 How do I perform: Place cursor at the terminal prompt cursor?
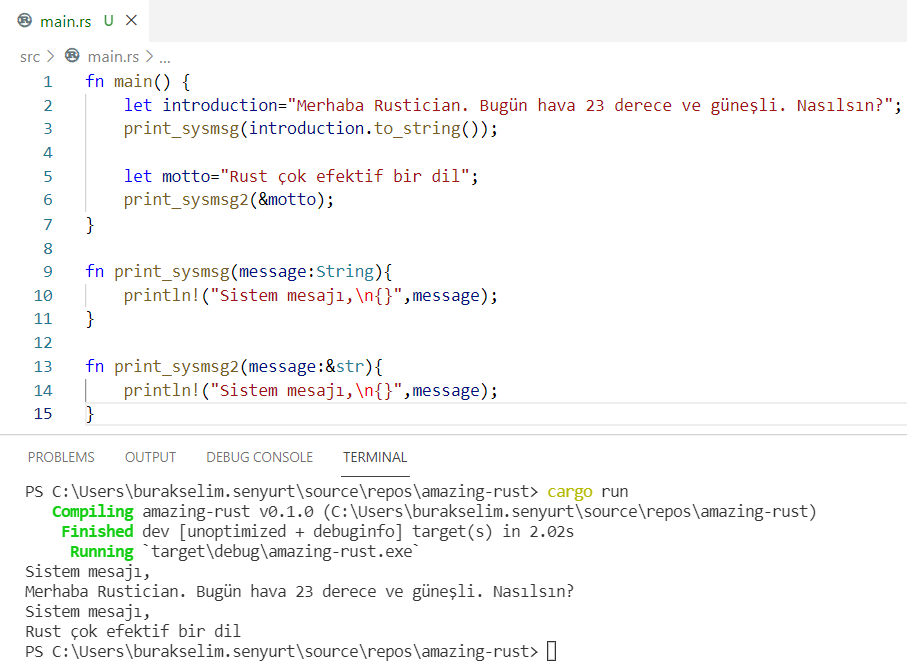[551, 651]
